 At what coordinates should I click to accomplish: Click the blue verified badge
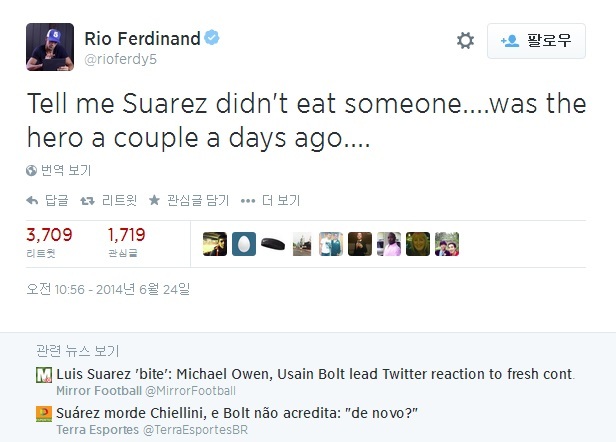[x=212, y=39]
